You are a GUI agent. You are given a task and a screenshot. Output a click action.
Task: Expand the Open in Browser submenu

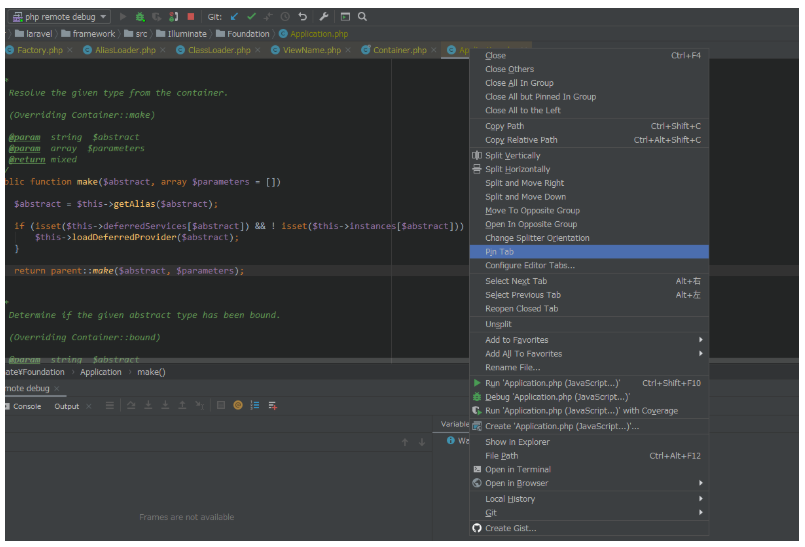tap(589, 483)
